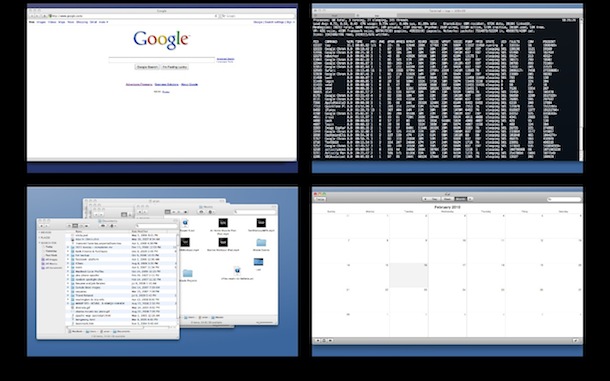Select list view icon in Documents Finder toolbar

point(75,226)
